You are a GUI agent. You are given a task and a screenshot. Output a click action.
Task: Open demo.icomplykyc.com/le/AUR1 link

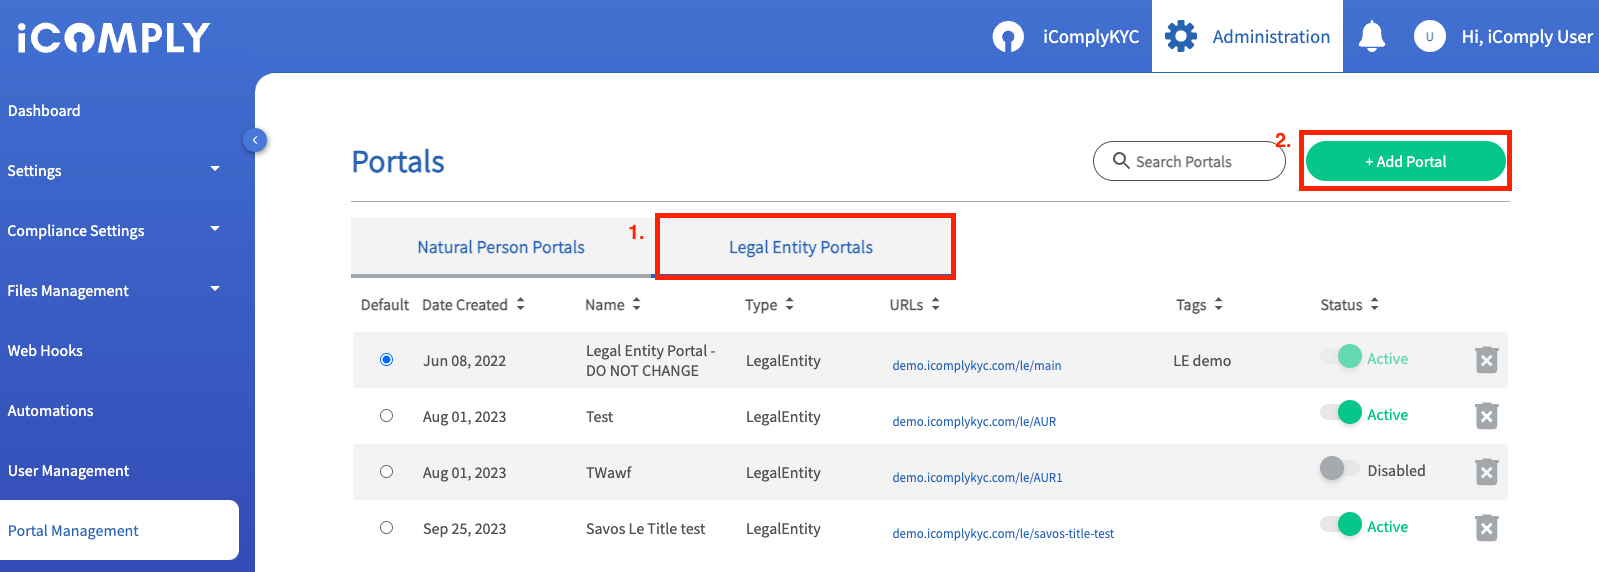(977, 478)
